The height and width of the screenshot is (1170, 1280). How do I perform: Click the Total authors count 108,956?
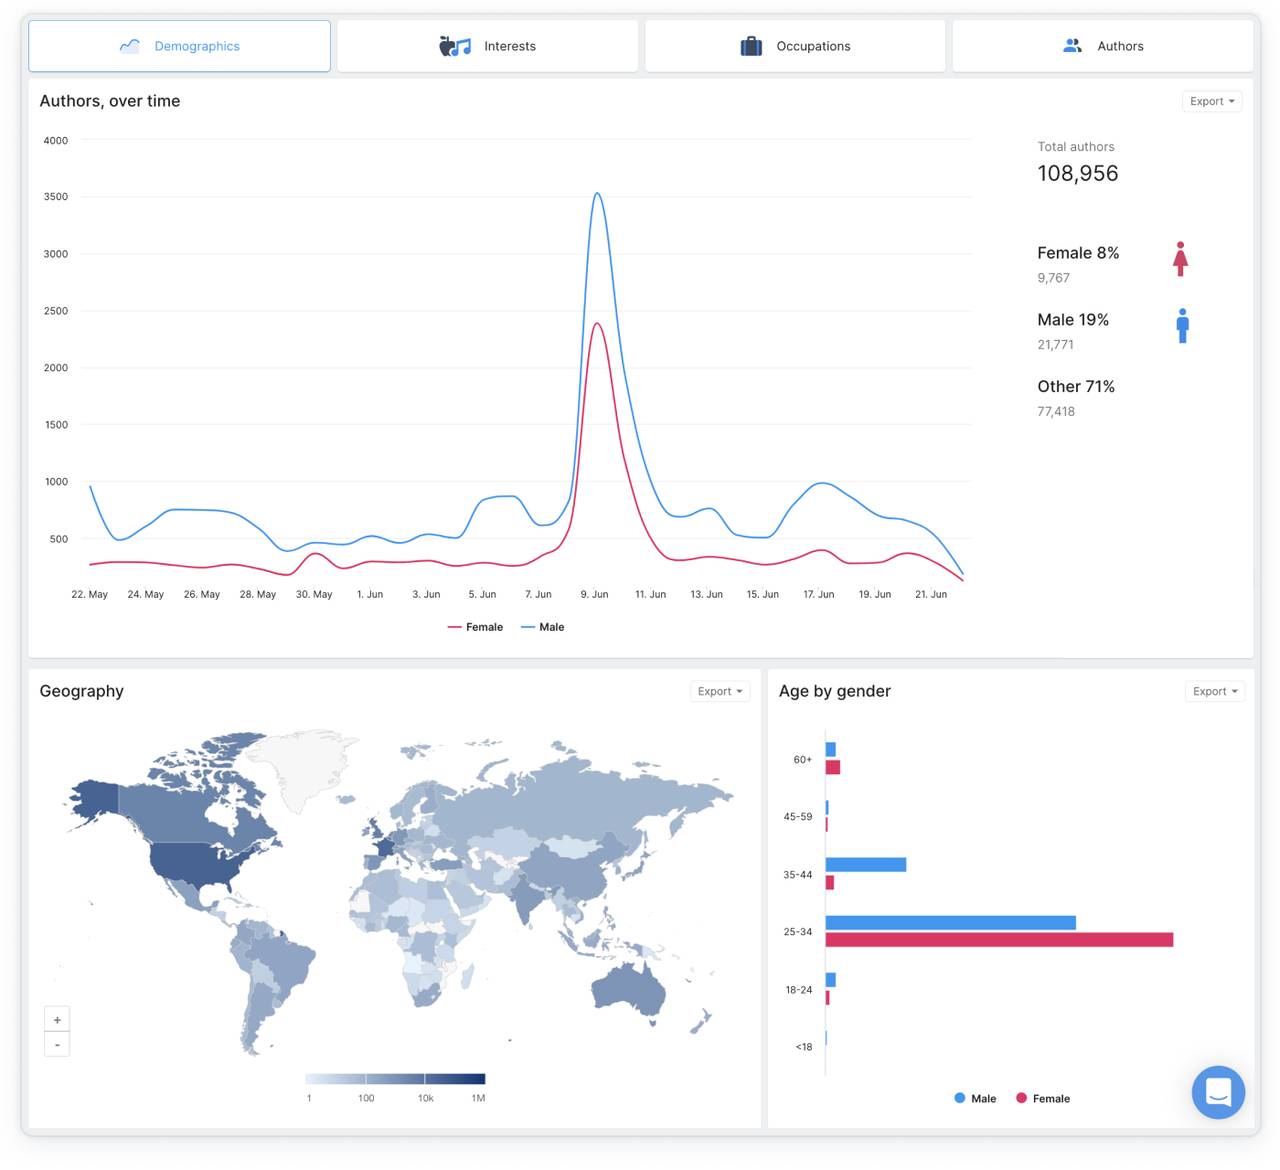point(1077,173)
